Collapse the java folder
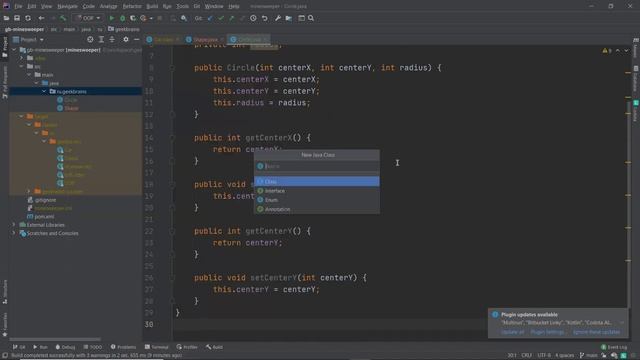 [37, 83]
